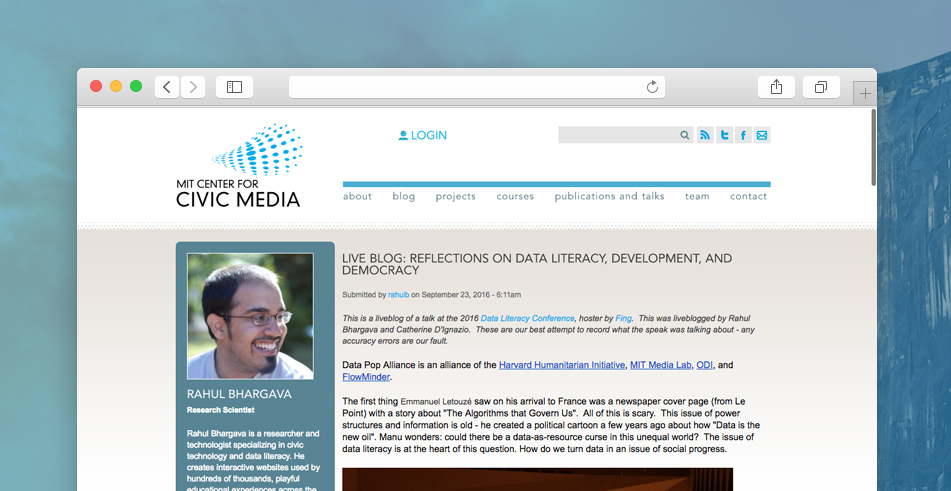951x491 pixels.
Task: Click the RSS feed icon
Action: (705, 135)
